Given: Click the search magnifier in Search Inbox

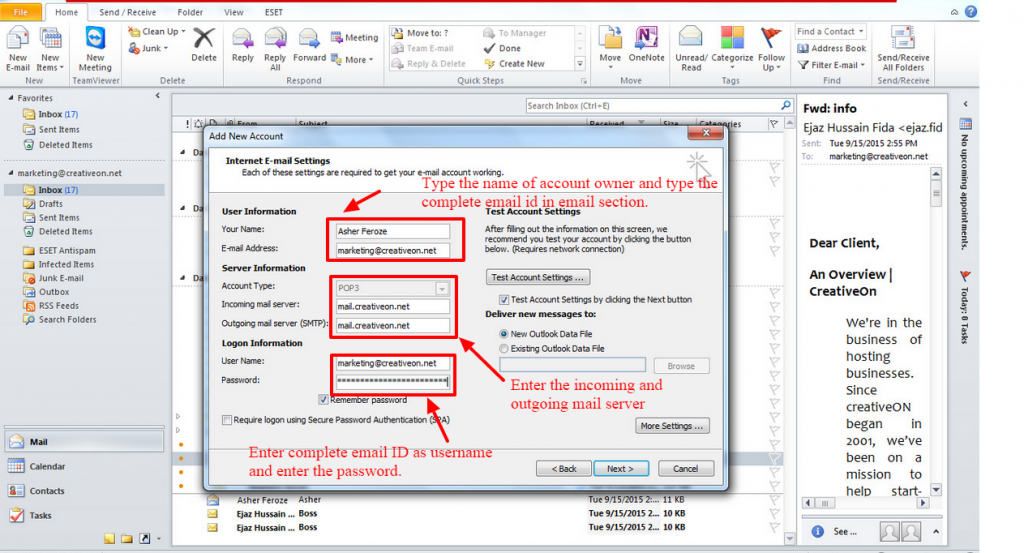Looking at the screenshot, I should pyautogui.click(x=786, y=105).
